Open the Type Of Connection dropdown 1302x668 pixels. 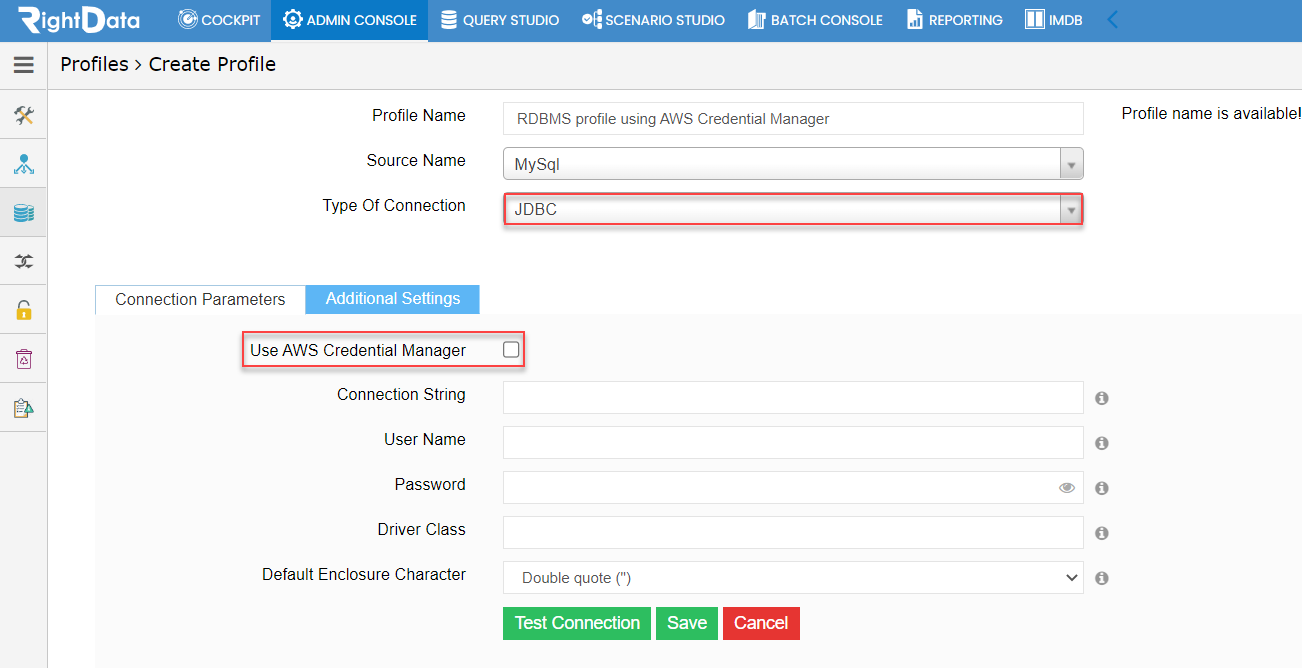pyautogui.click(x=793, y=210)
